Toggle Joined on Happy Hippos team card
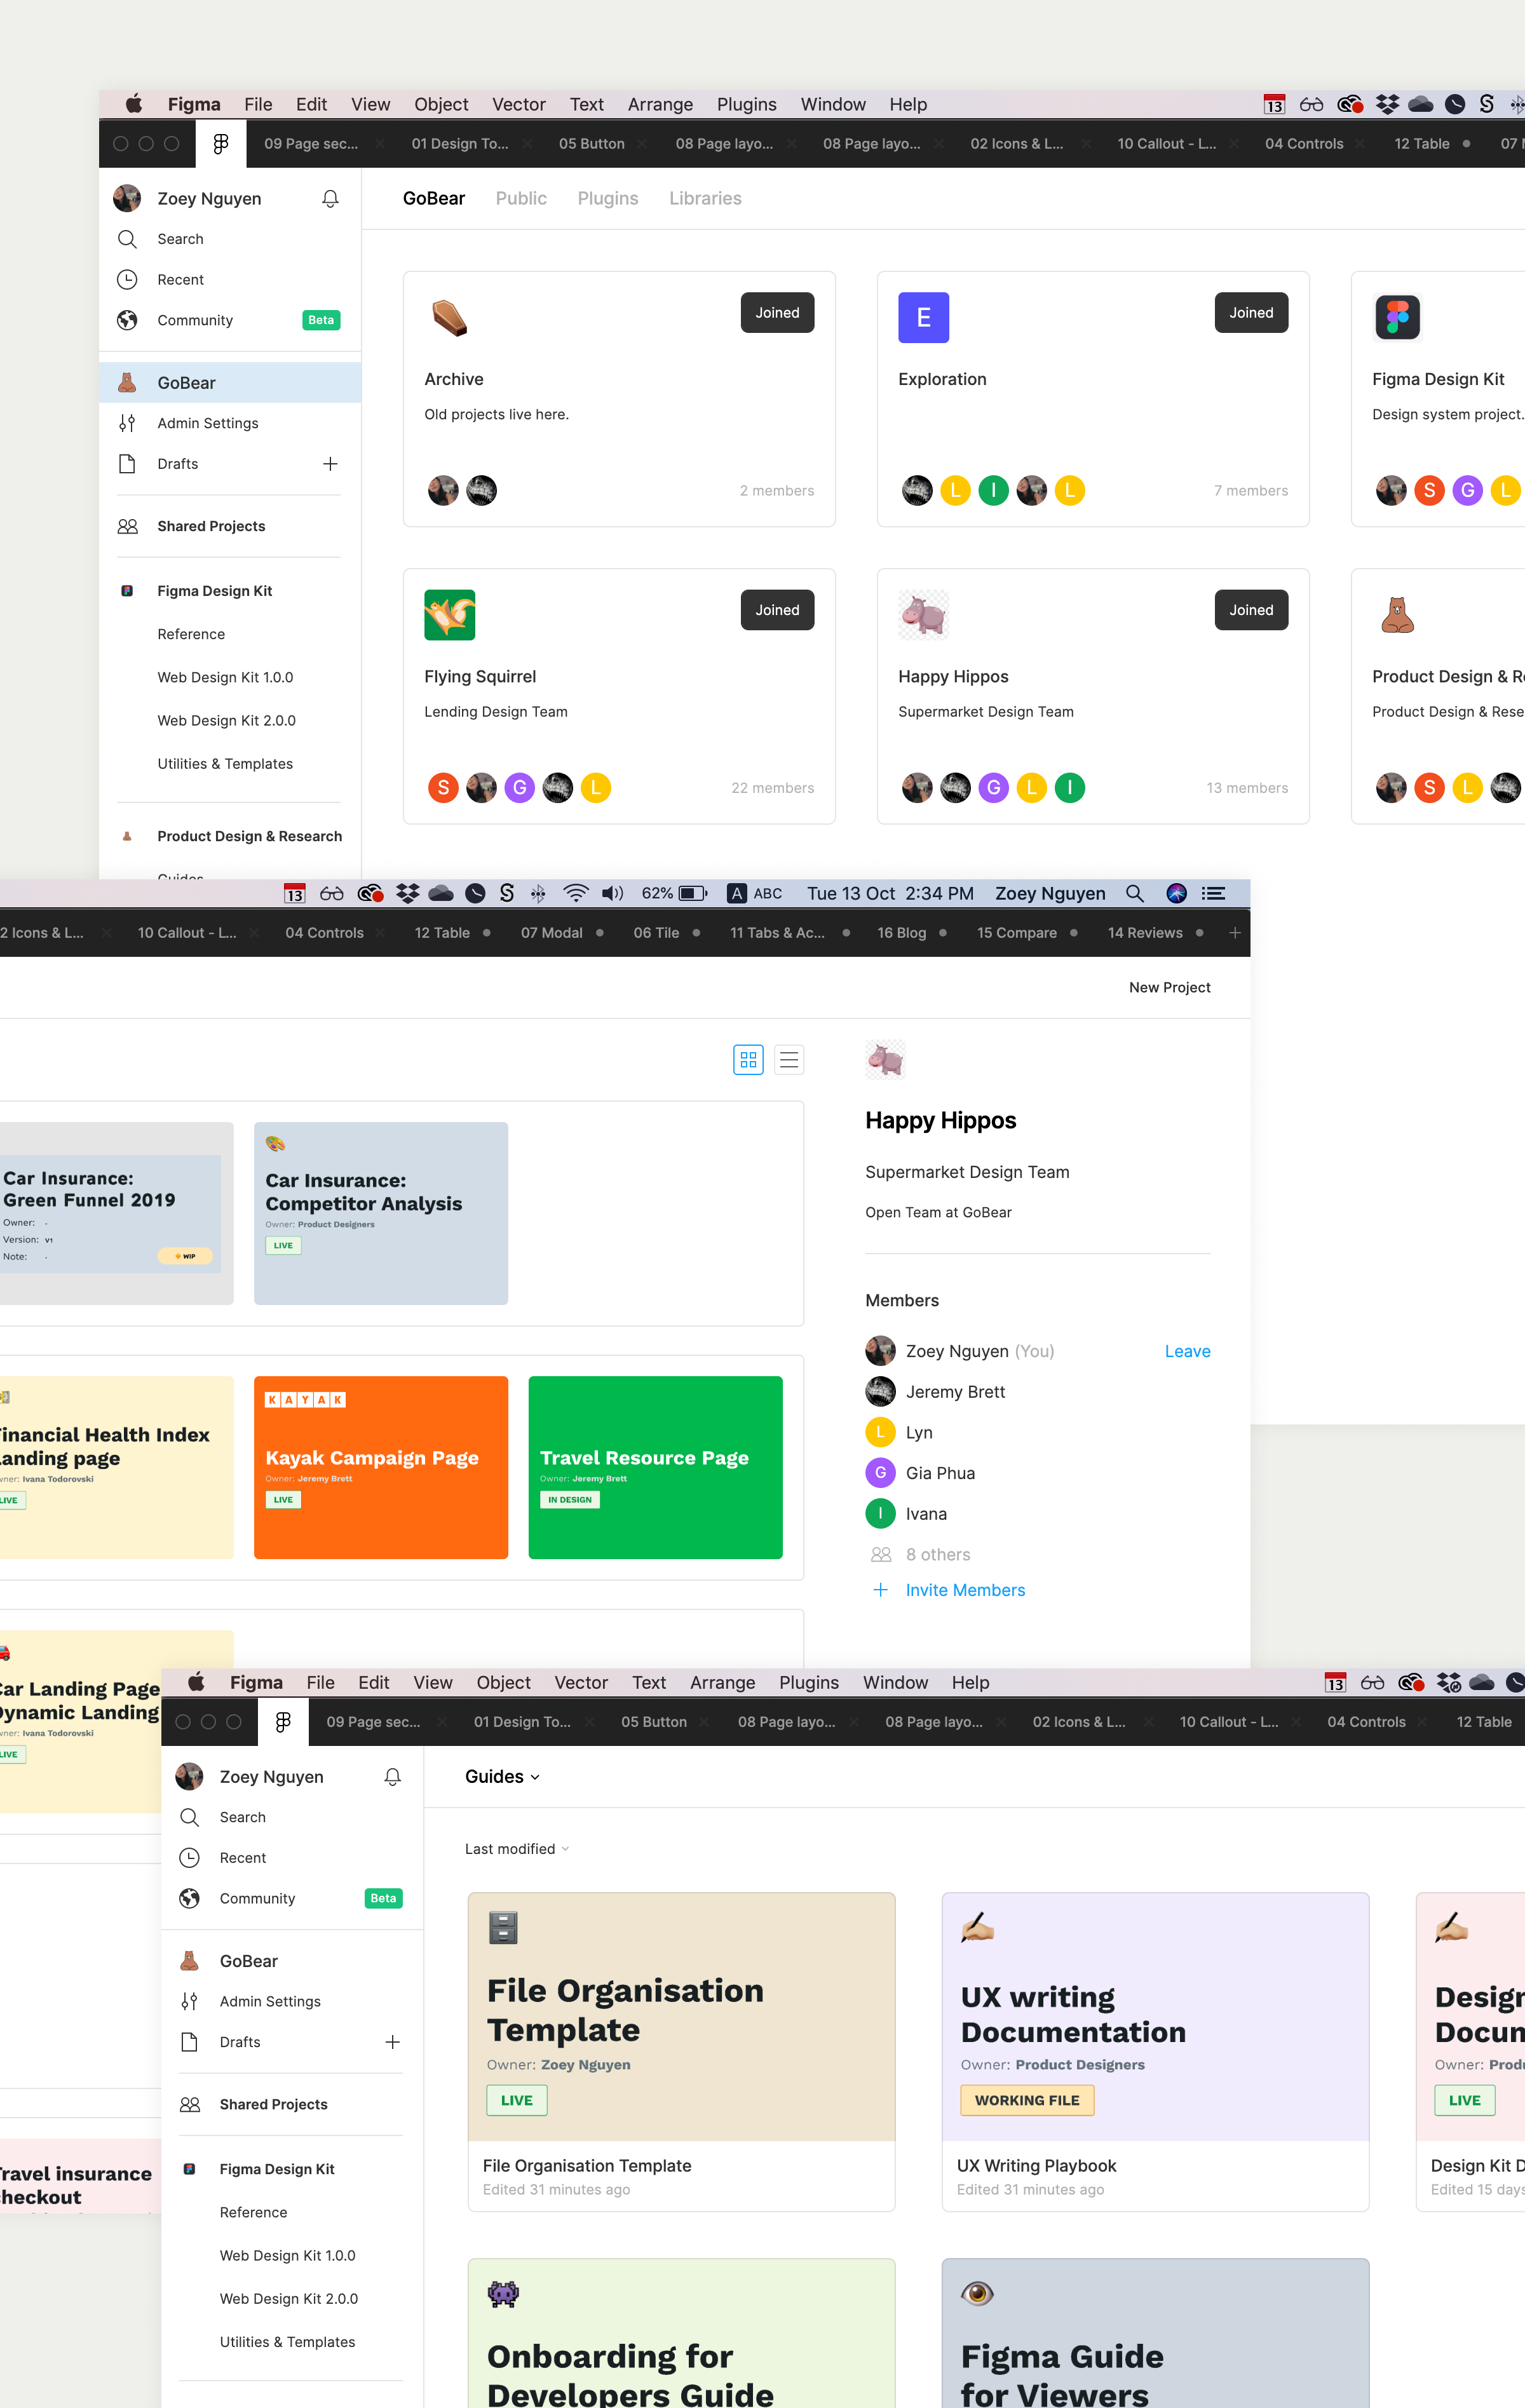The image size is (1525, 2408). pyautogui.click(x=1251, y=610)
